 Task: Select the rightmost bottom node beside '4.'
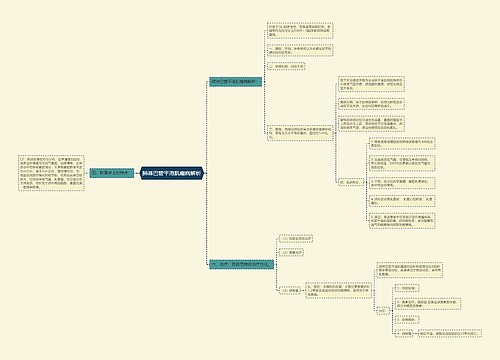coord(450,333)
